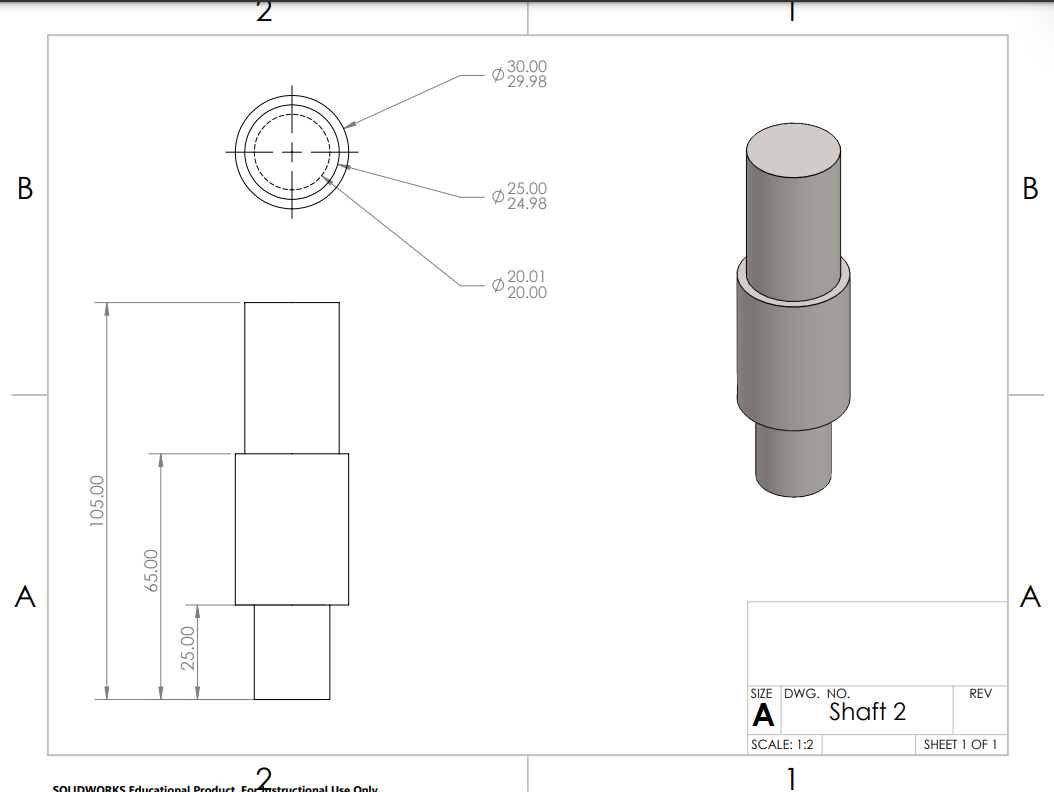Click the REV field in title block
Viewport: 1054px width, 792px height.
[x=980, y=693]
